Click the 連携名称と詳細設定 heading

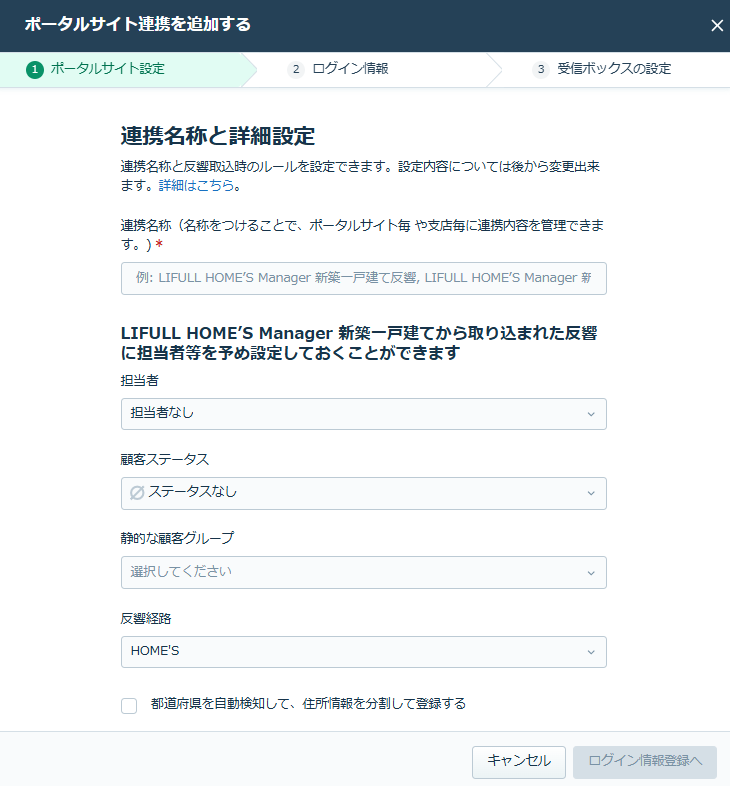(x=218, y=136)
